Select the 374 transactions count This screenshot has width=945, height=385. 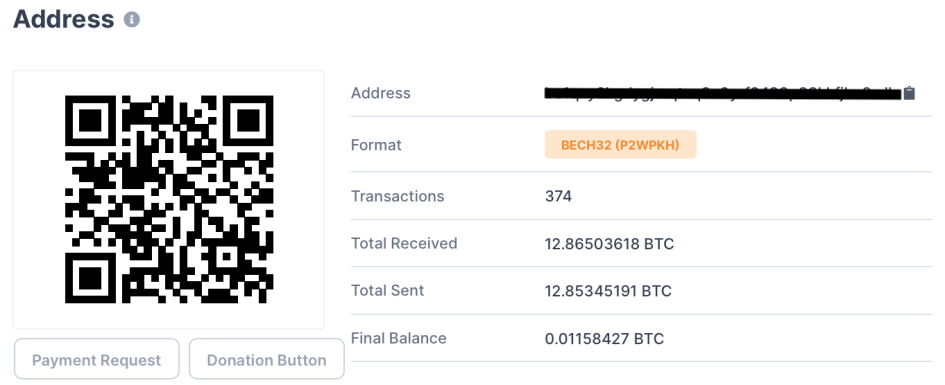pos(558,196)
